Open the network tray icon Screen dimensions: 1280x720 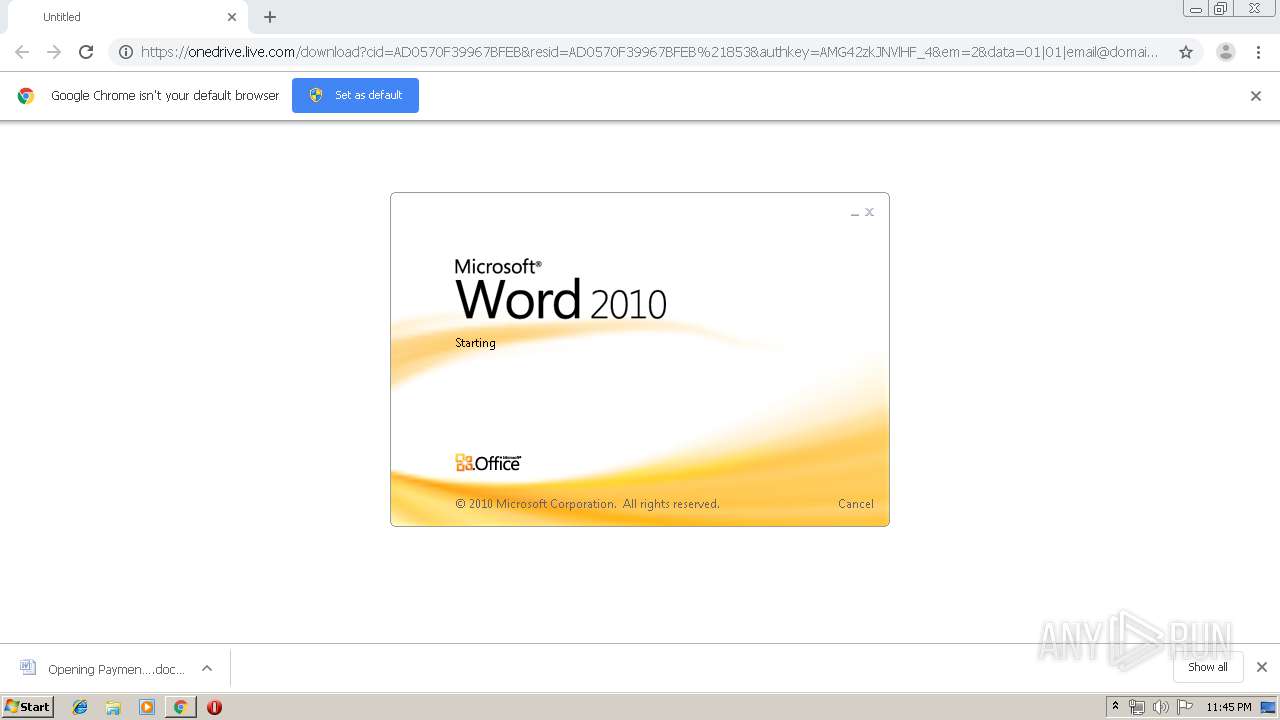[x=1137, y=707]
